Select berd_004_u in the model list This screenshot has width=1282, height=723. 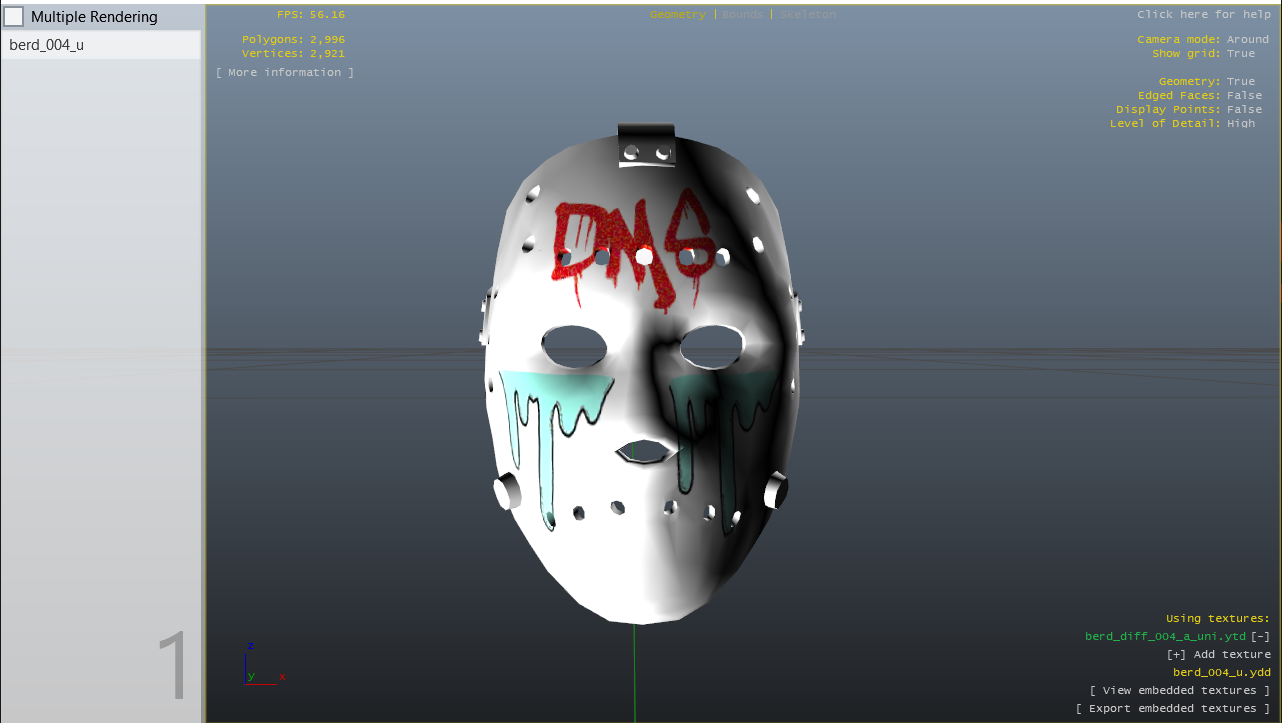[x=101, y=45]
